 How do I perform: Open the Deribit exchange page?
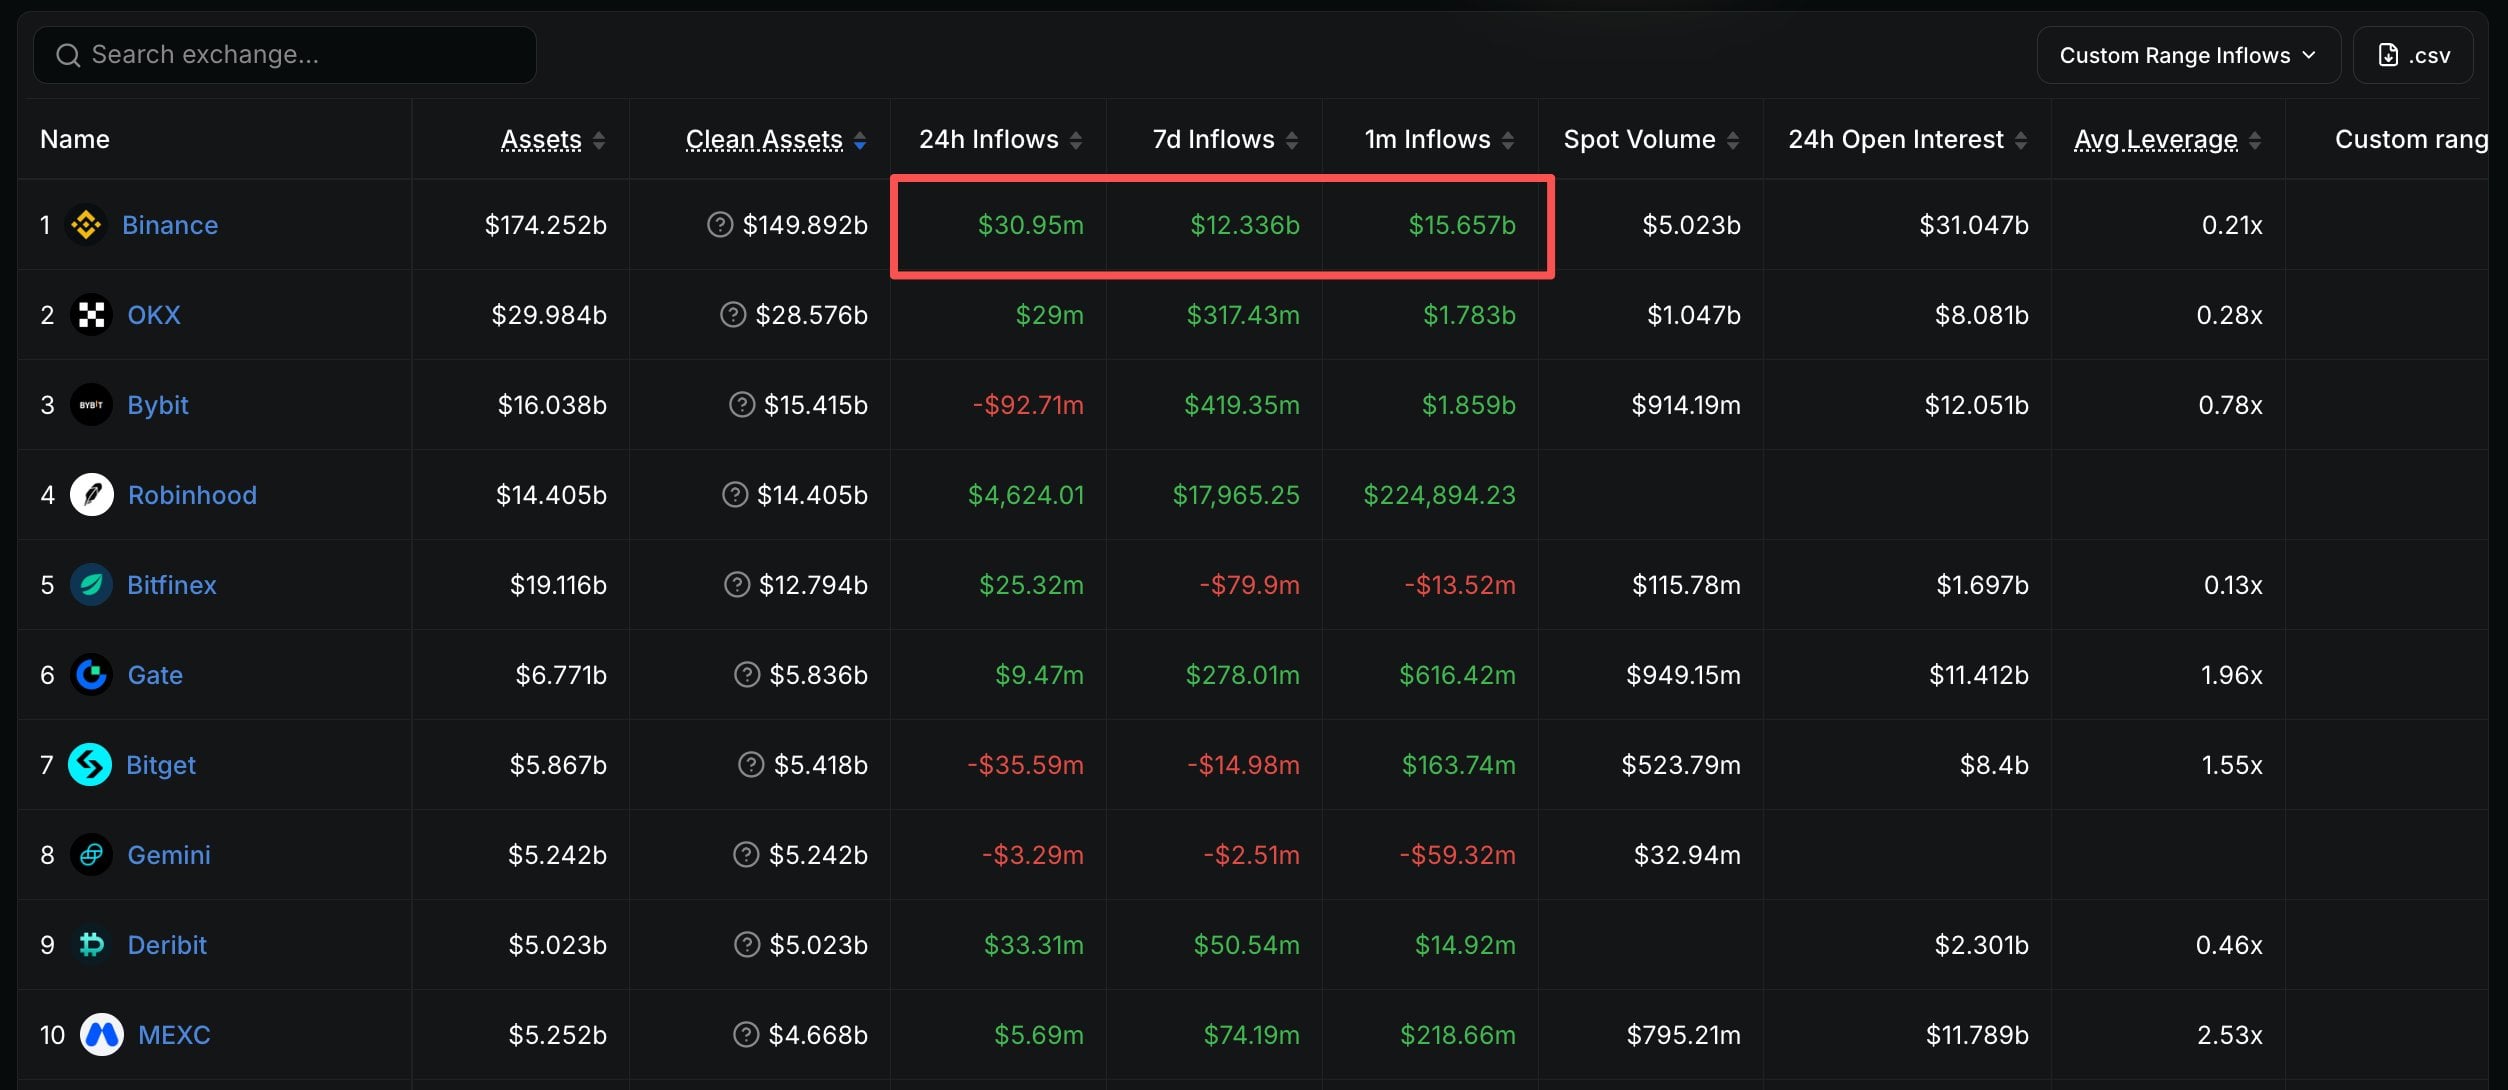click(x=167, y=945)
